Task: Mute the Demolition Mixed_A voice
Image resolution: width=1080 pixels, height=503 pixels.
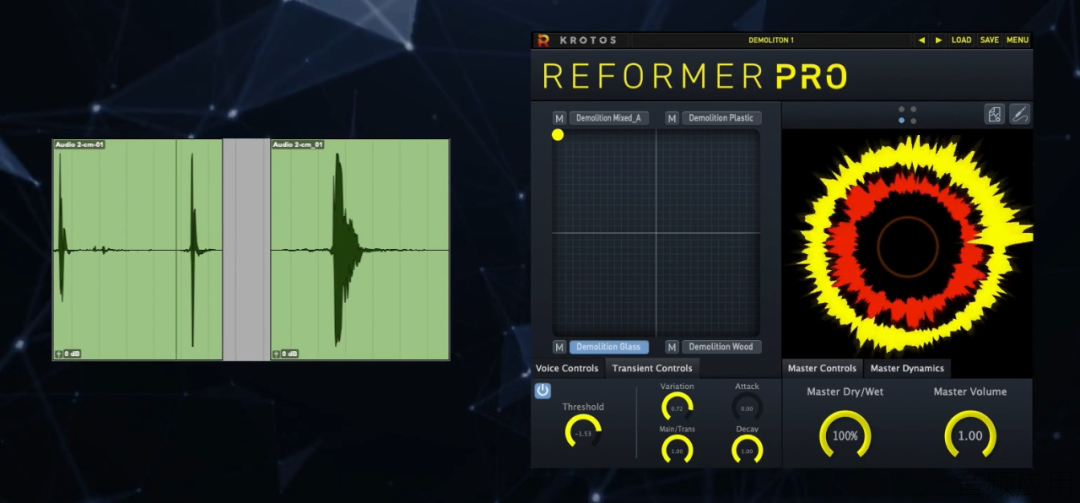Action: tap(559, 119)
